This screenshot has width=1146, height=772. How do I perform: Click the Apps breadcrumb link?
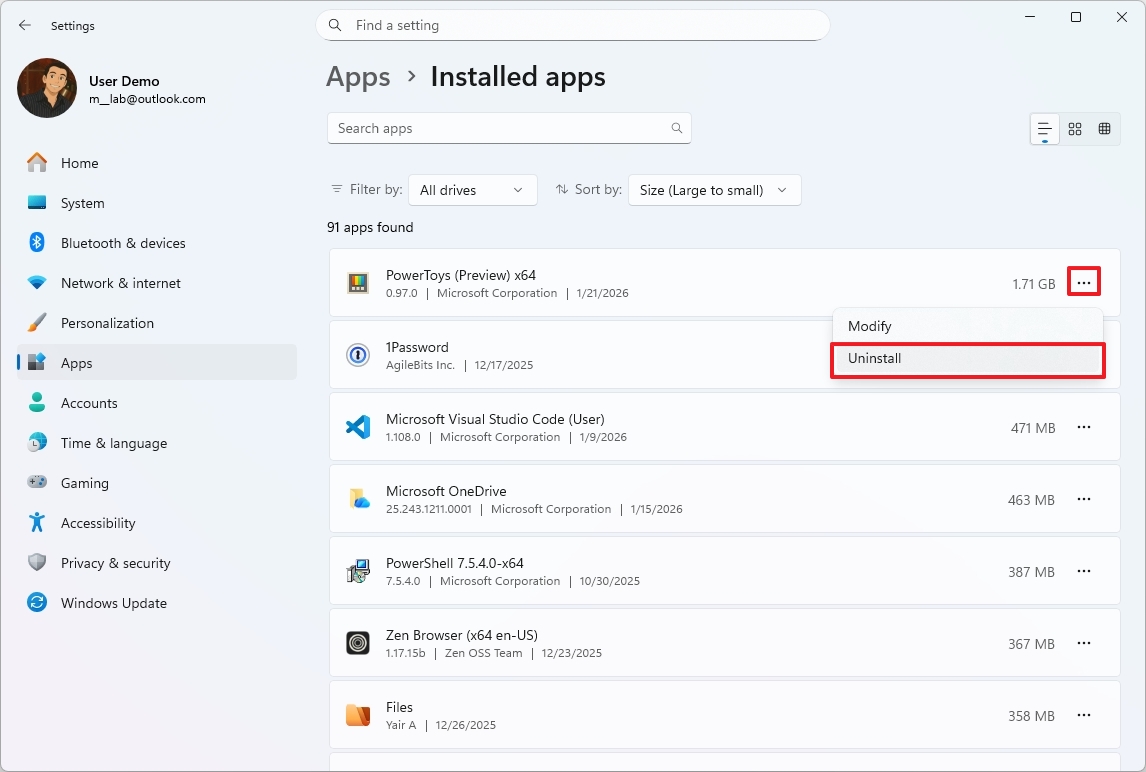(x=358, y=76)
